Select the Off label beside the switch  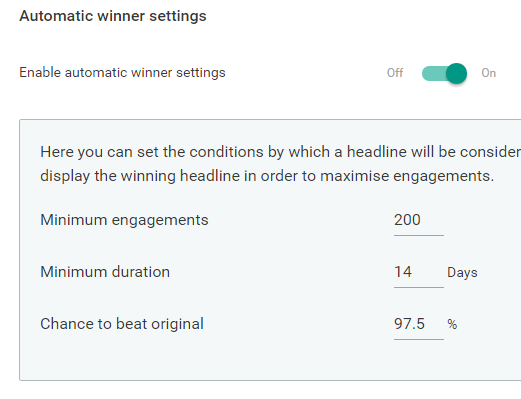pos(395,73)
